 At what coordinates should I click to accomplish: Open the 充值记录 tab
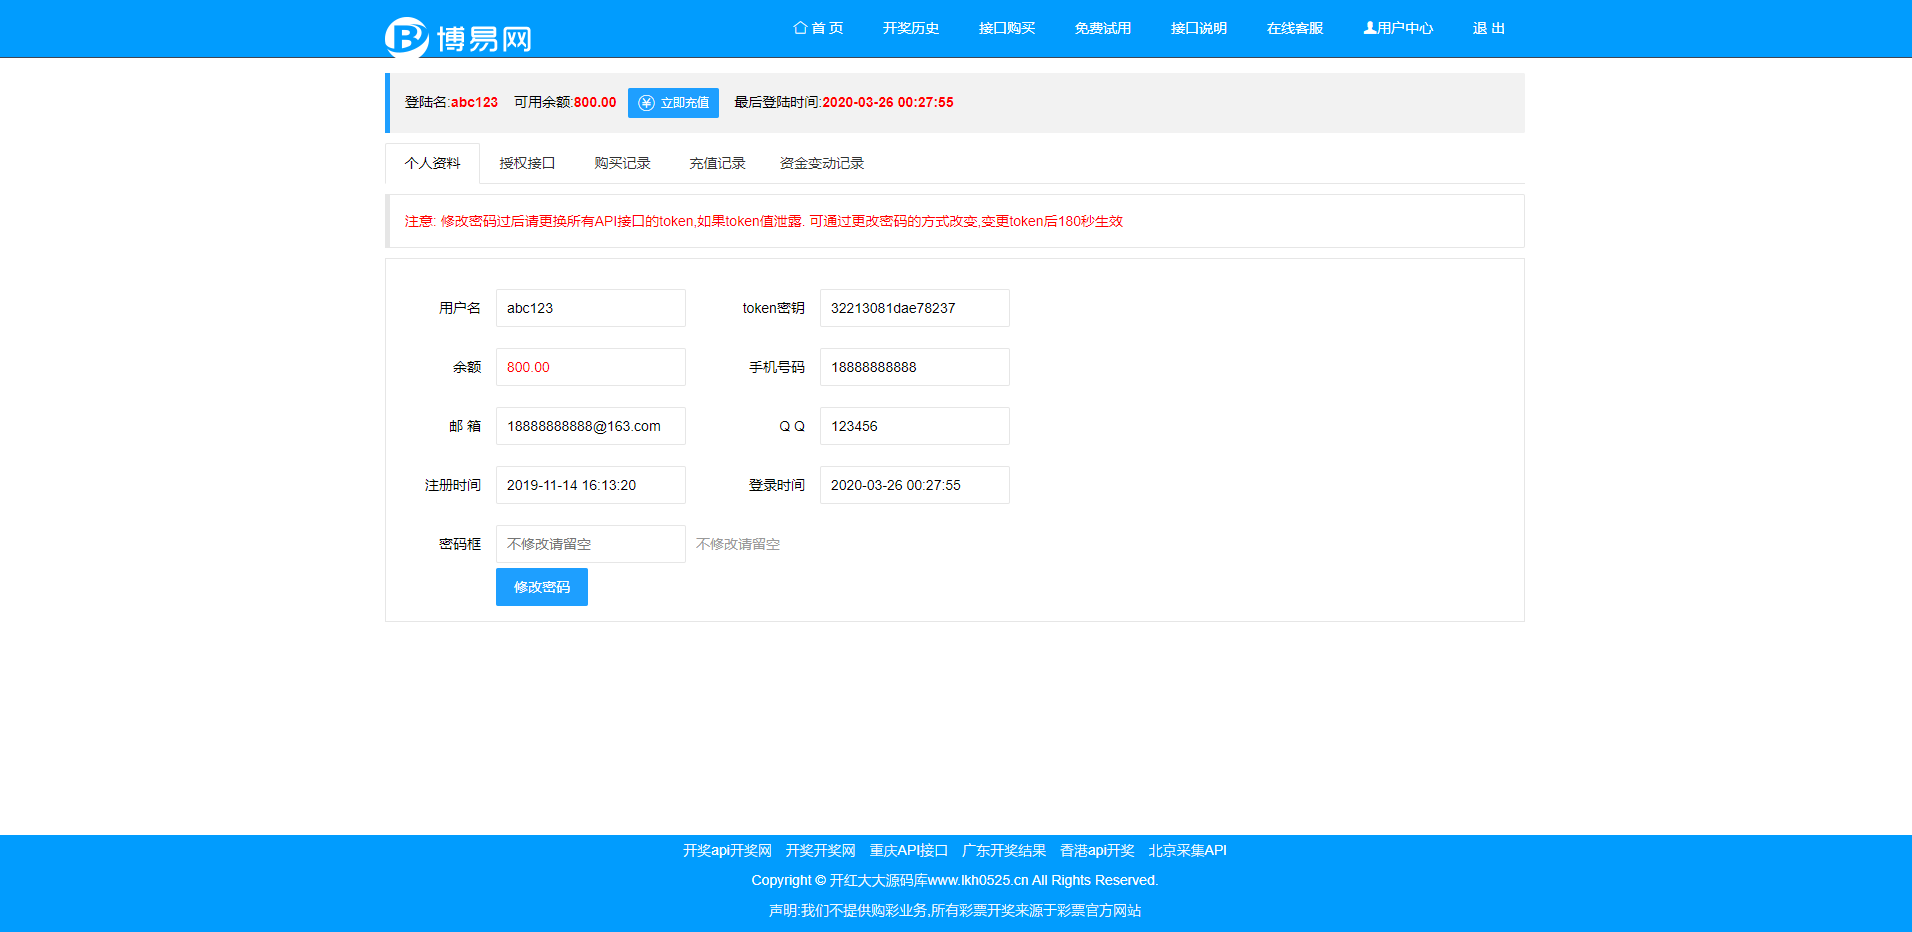[x=717, y=163]
